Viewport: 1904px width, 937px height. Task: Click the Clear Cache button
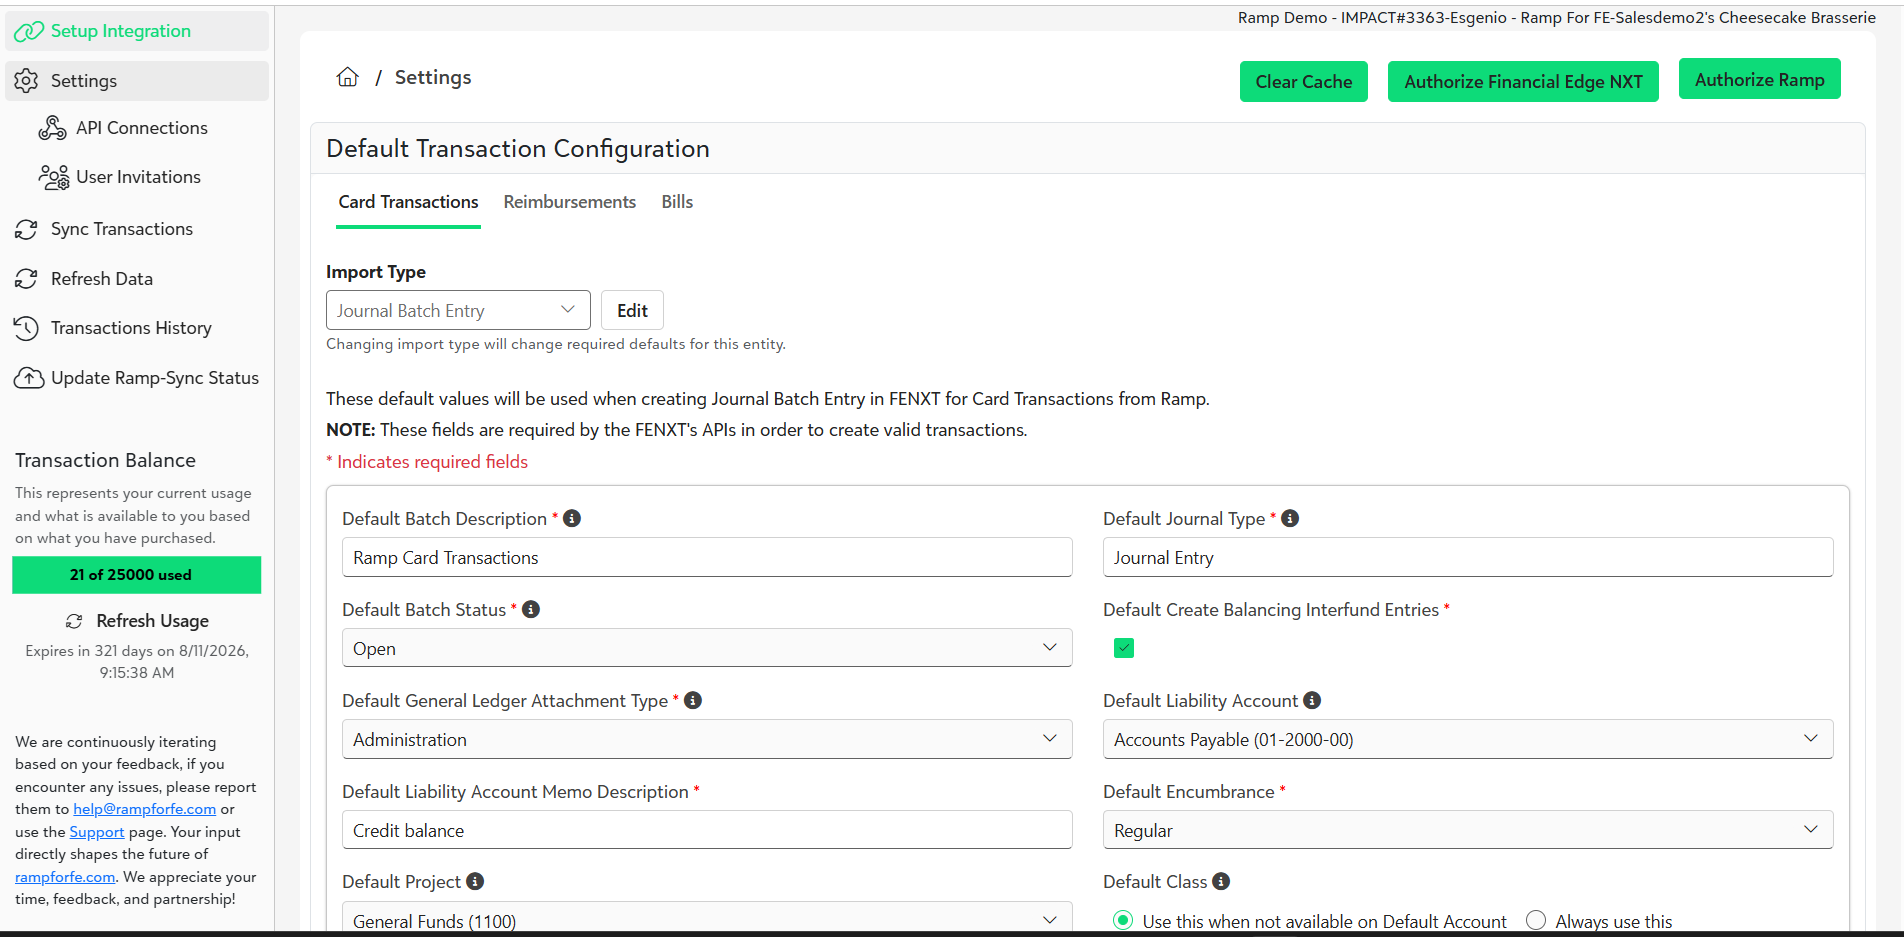(1304, 82)
